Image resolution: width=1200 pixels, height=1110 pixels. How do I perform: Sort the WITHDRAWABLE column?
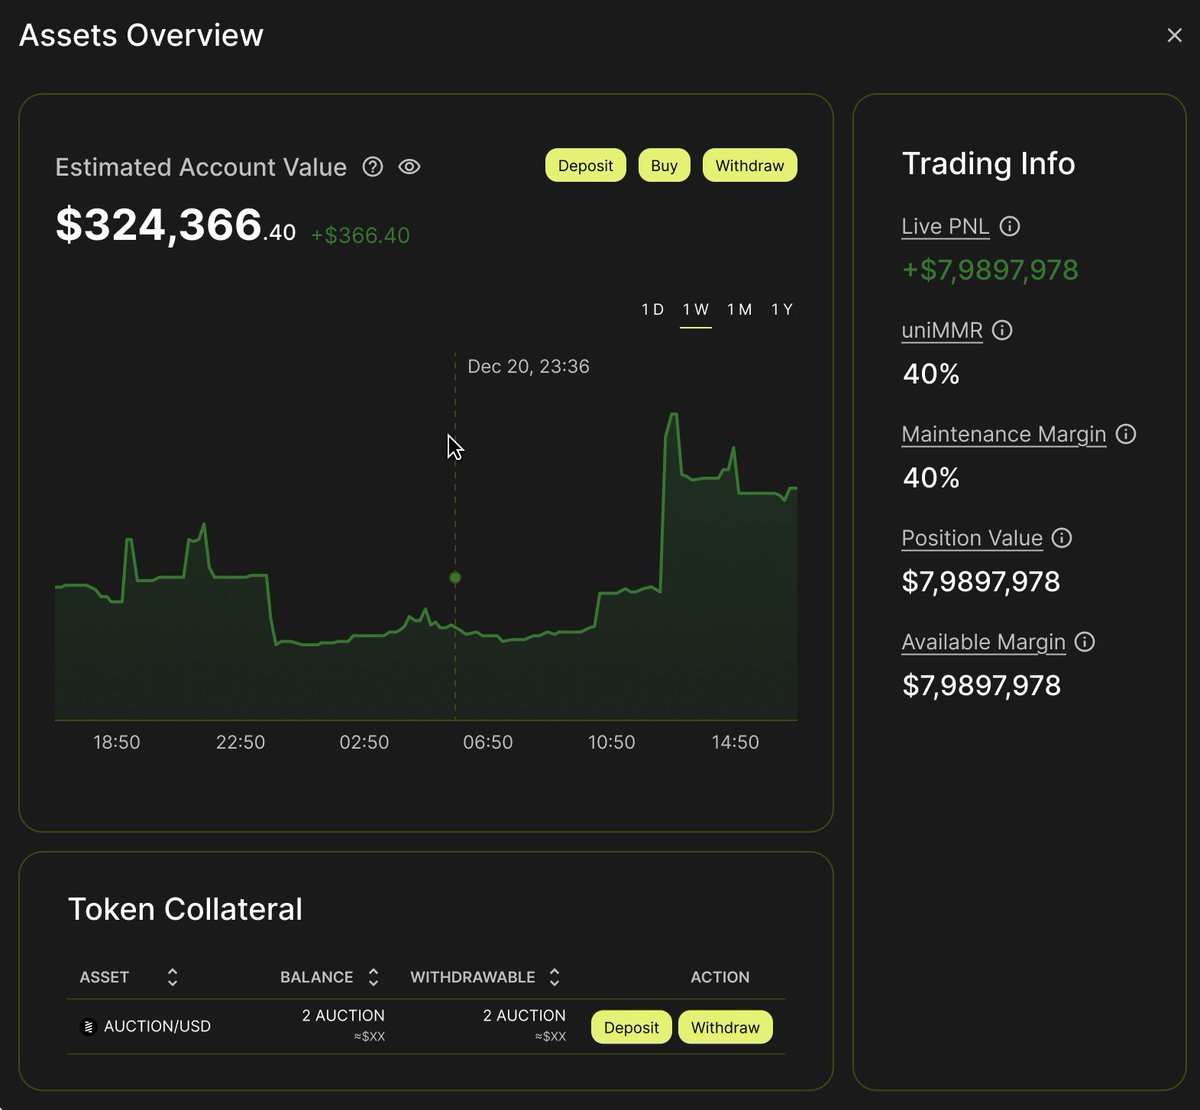pos(554,977)
